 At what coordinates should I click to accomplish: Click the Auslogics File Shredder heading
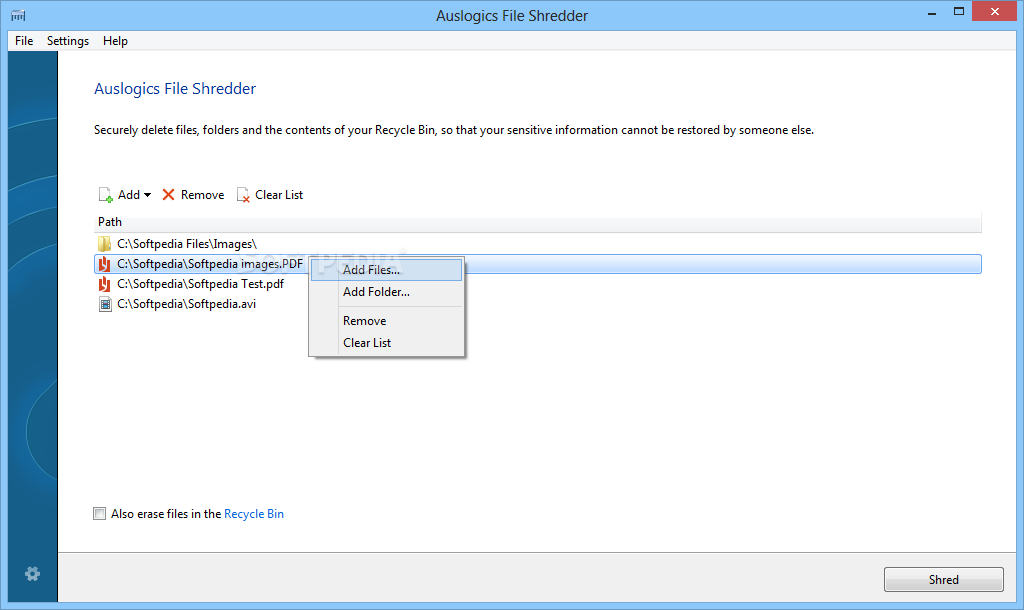[175, 89]
